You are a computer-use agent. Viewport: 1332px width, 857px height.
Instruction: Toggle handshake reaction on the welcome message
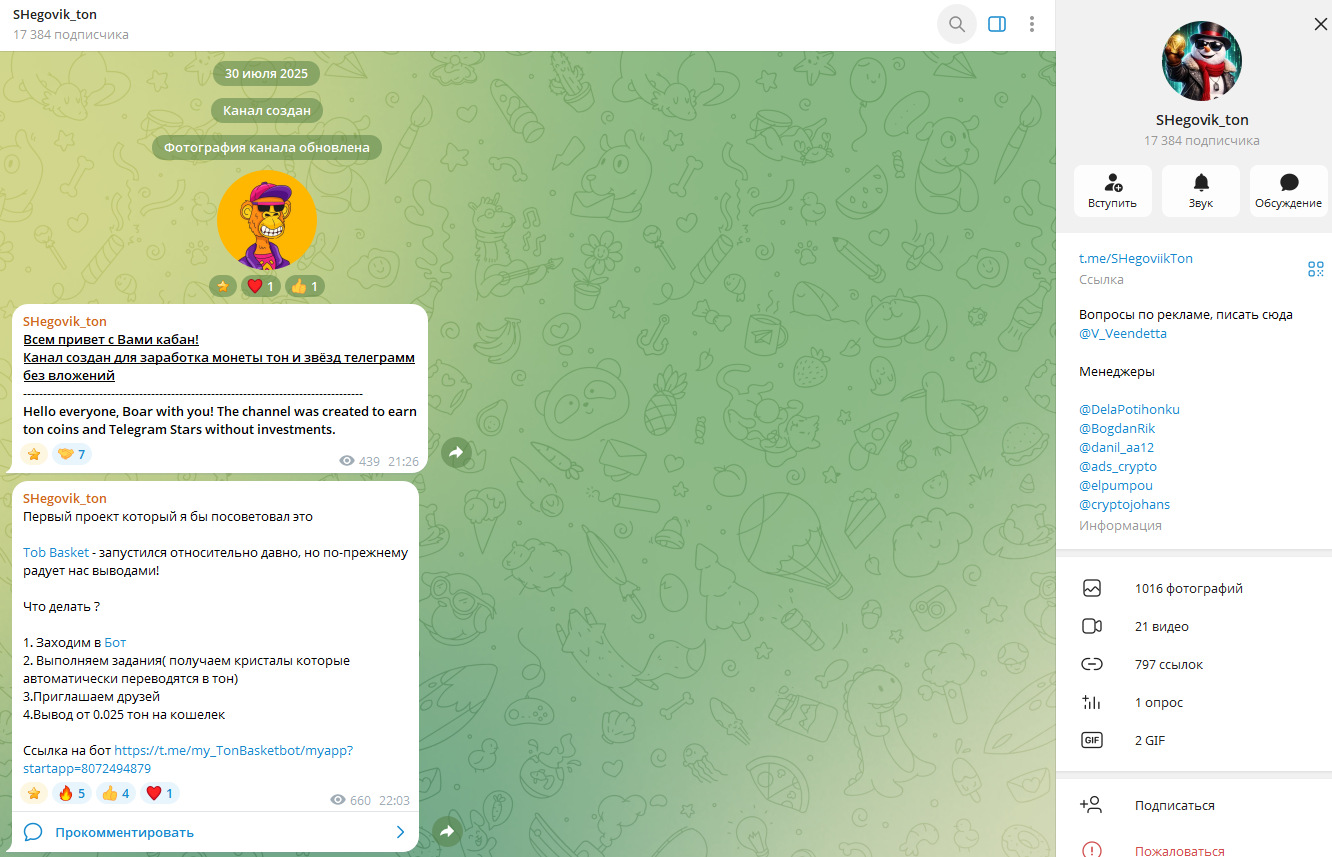(x=71, y=454)
